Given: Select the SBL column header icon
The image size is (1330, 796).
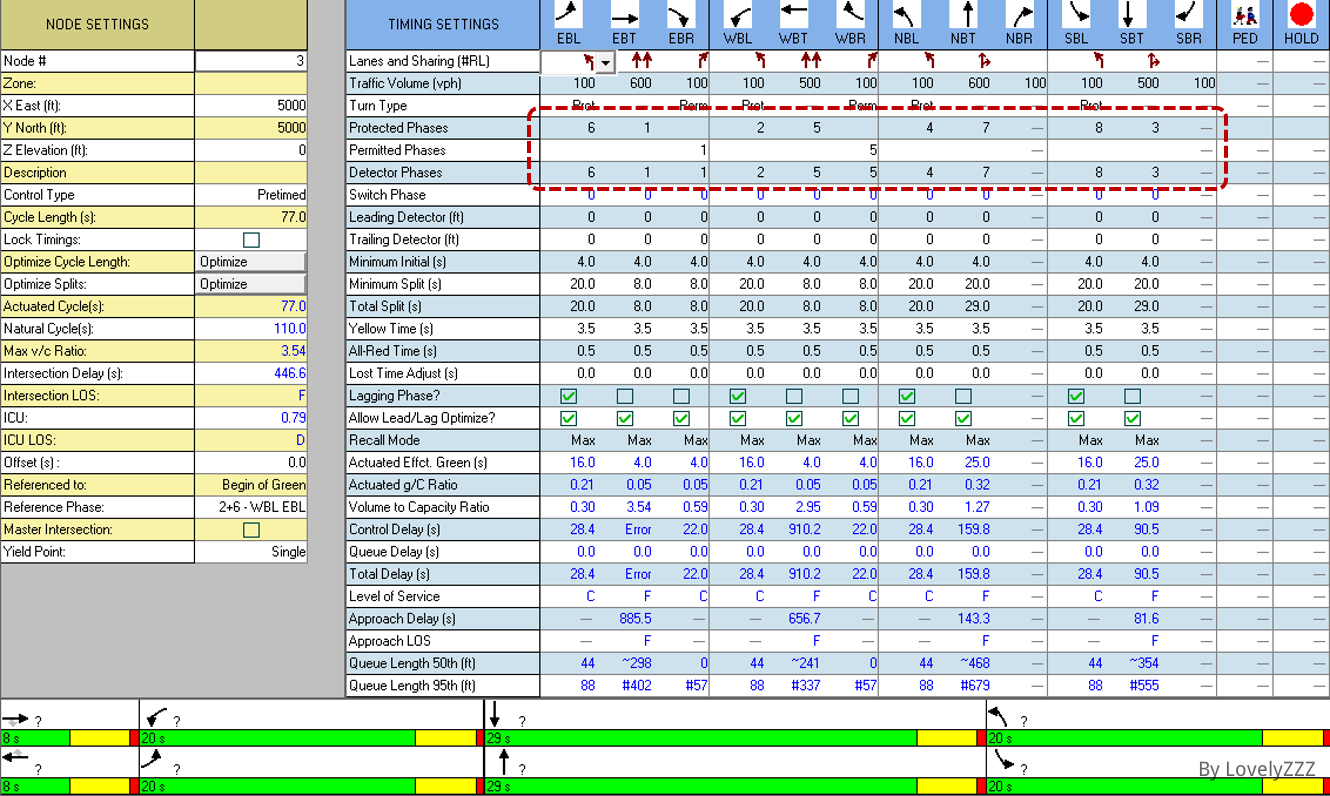Looking at the screenshot, I should point(1076,15).
